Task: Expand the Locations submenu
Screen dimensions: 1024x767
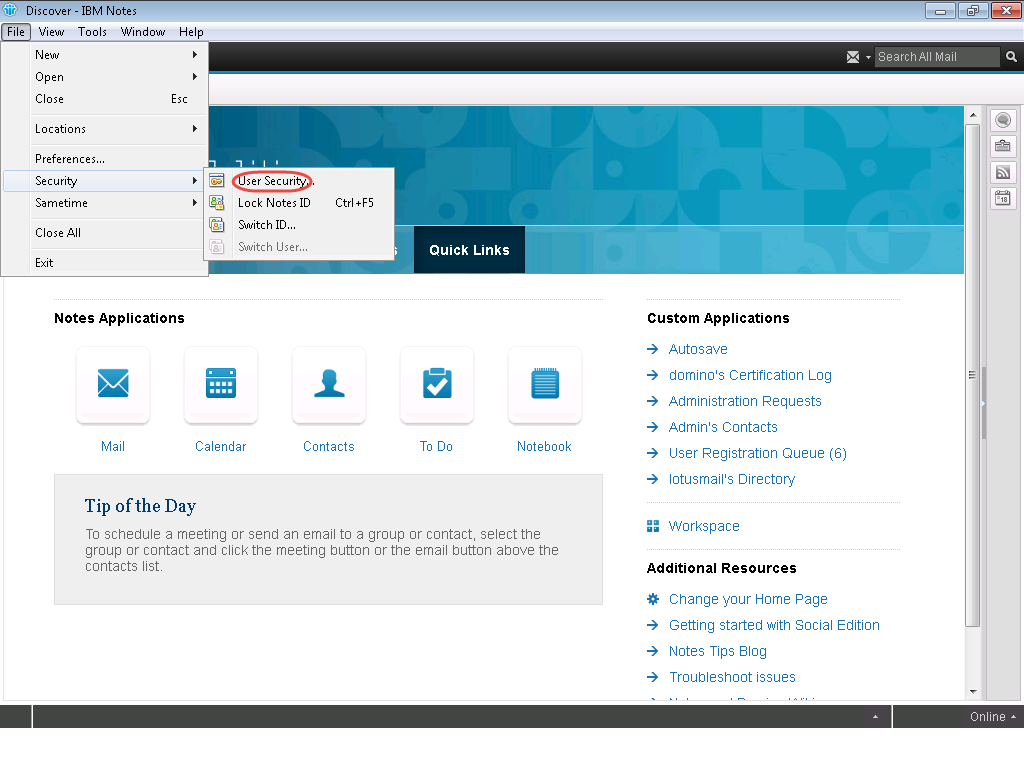Action: [195, 129]
